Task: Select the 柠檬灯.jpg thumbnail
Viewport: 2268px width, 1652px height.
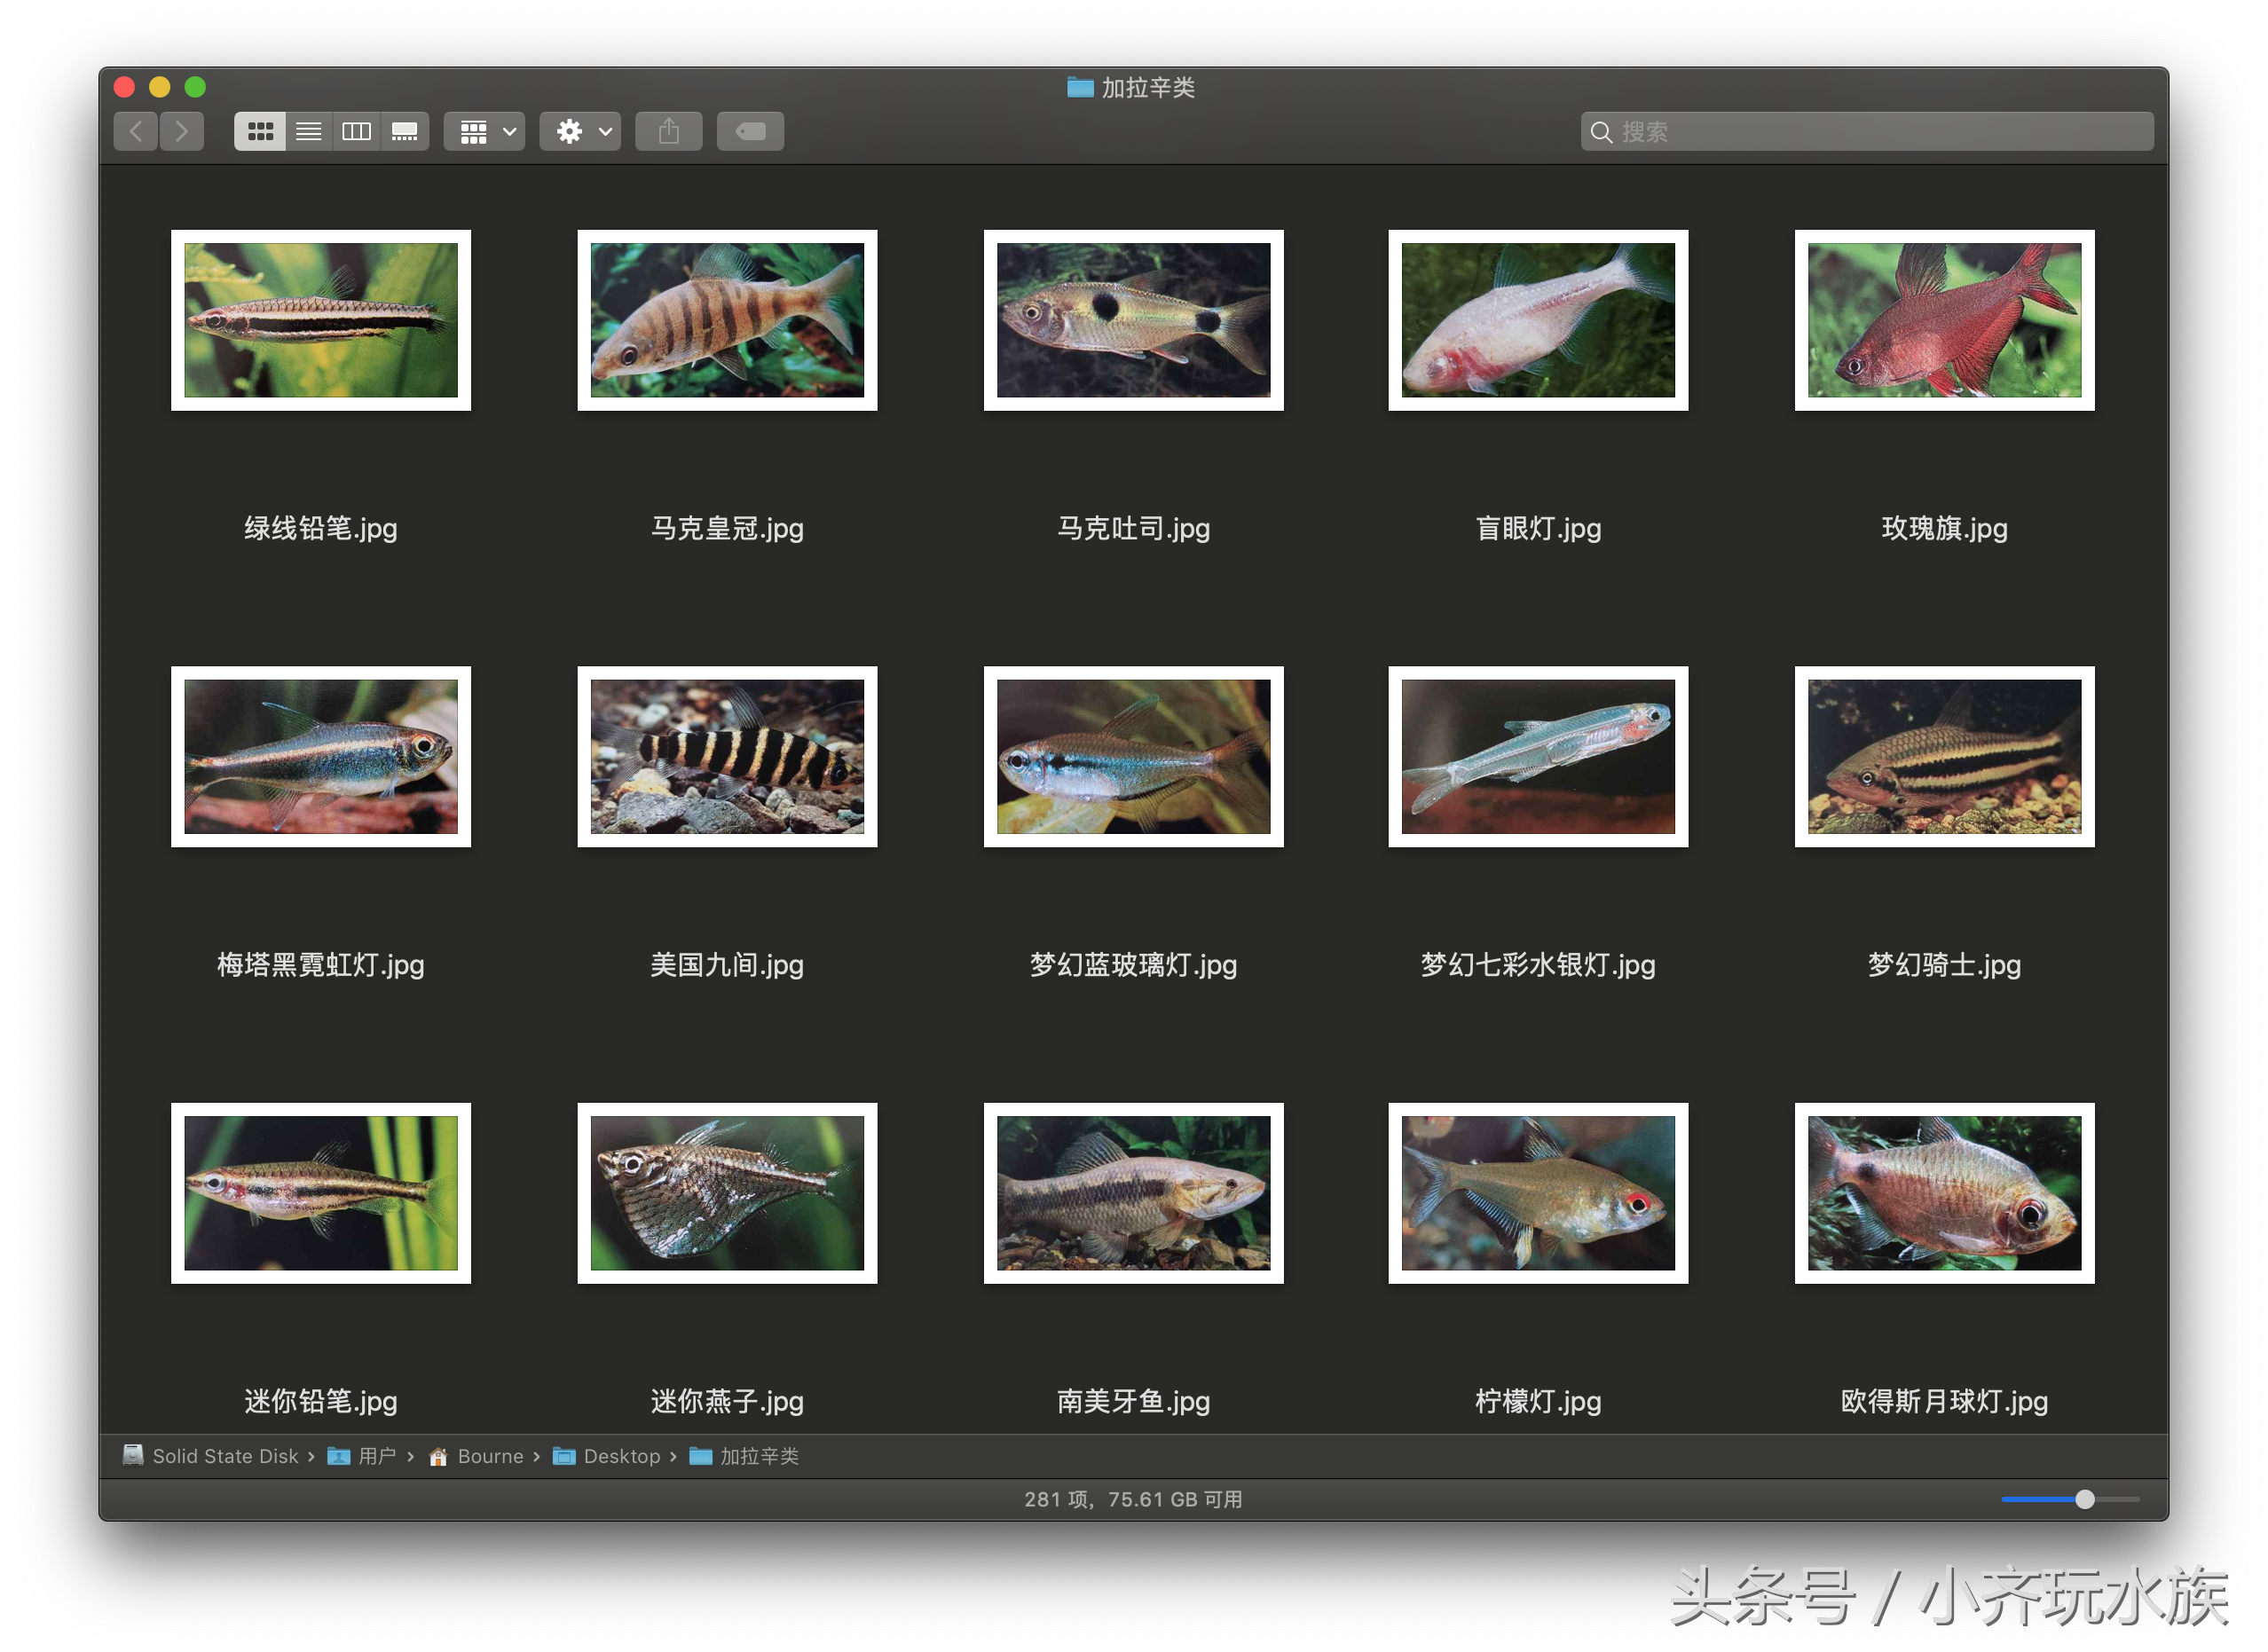Action: [x=1538, y=1193]
